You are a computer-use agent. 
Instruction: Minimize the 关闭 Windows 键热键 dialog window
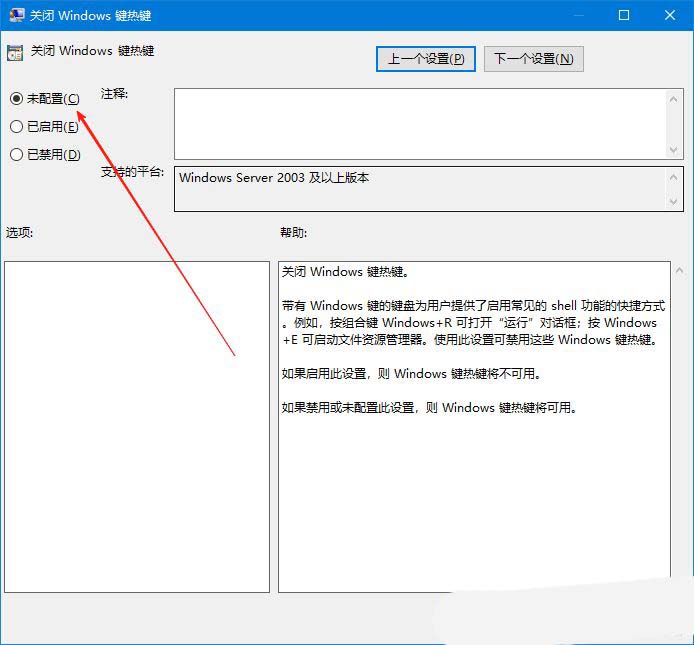tap(578, 15)
